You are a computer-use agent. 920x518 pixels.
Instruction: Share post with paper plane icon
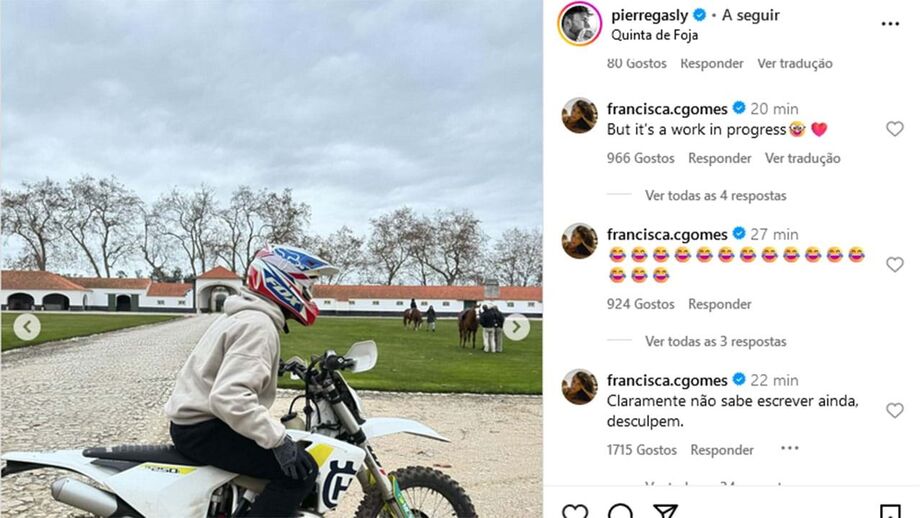(665, 511)
